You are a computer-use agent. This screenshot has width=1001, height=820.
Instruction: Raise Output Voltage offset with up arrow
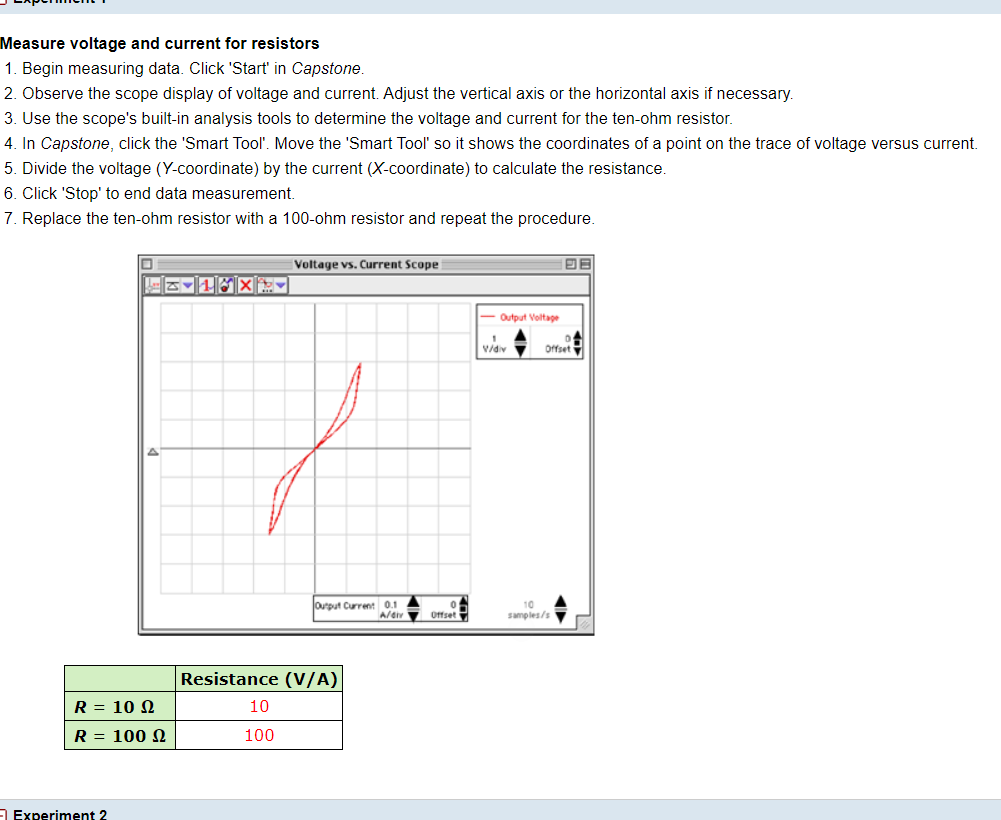pos(578,335)
